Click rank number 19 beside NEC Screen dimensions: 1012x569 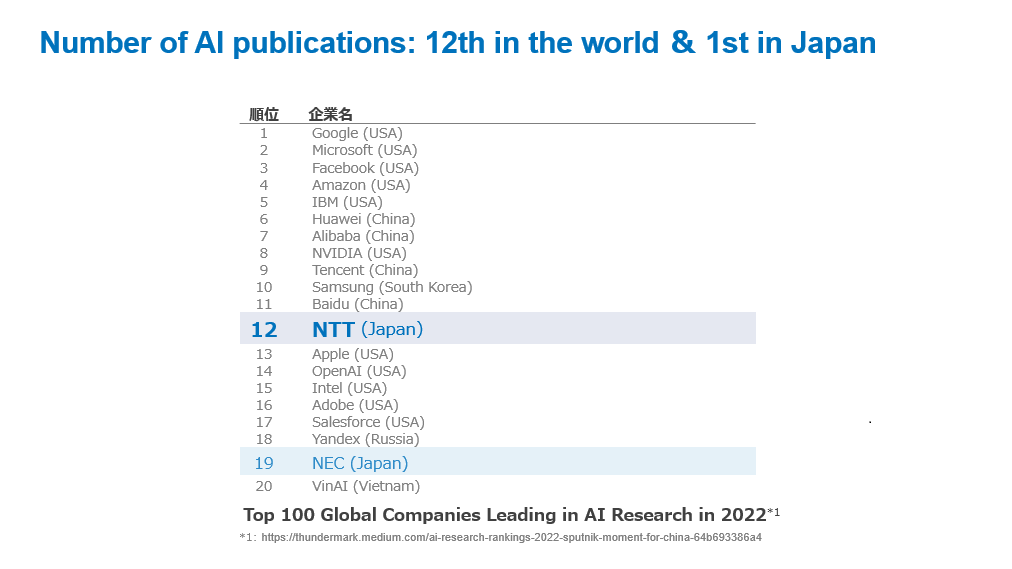point(264,463)
